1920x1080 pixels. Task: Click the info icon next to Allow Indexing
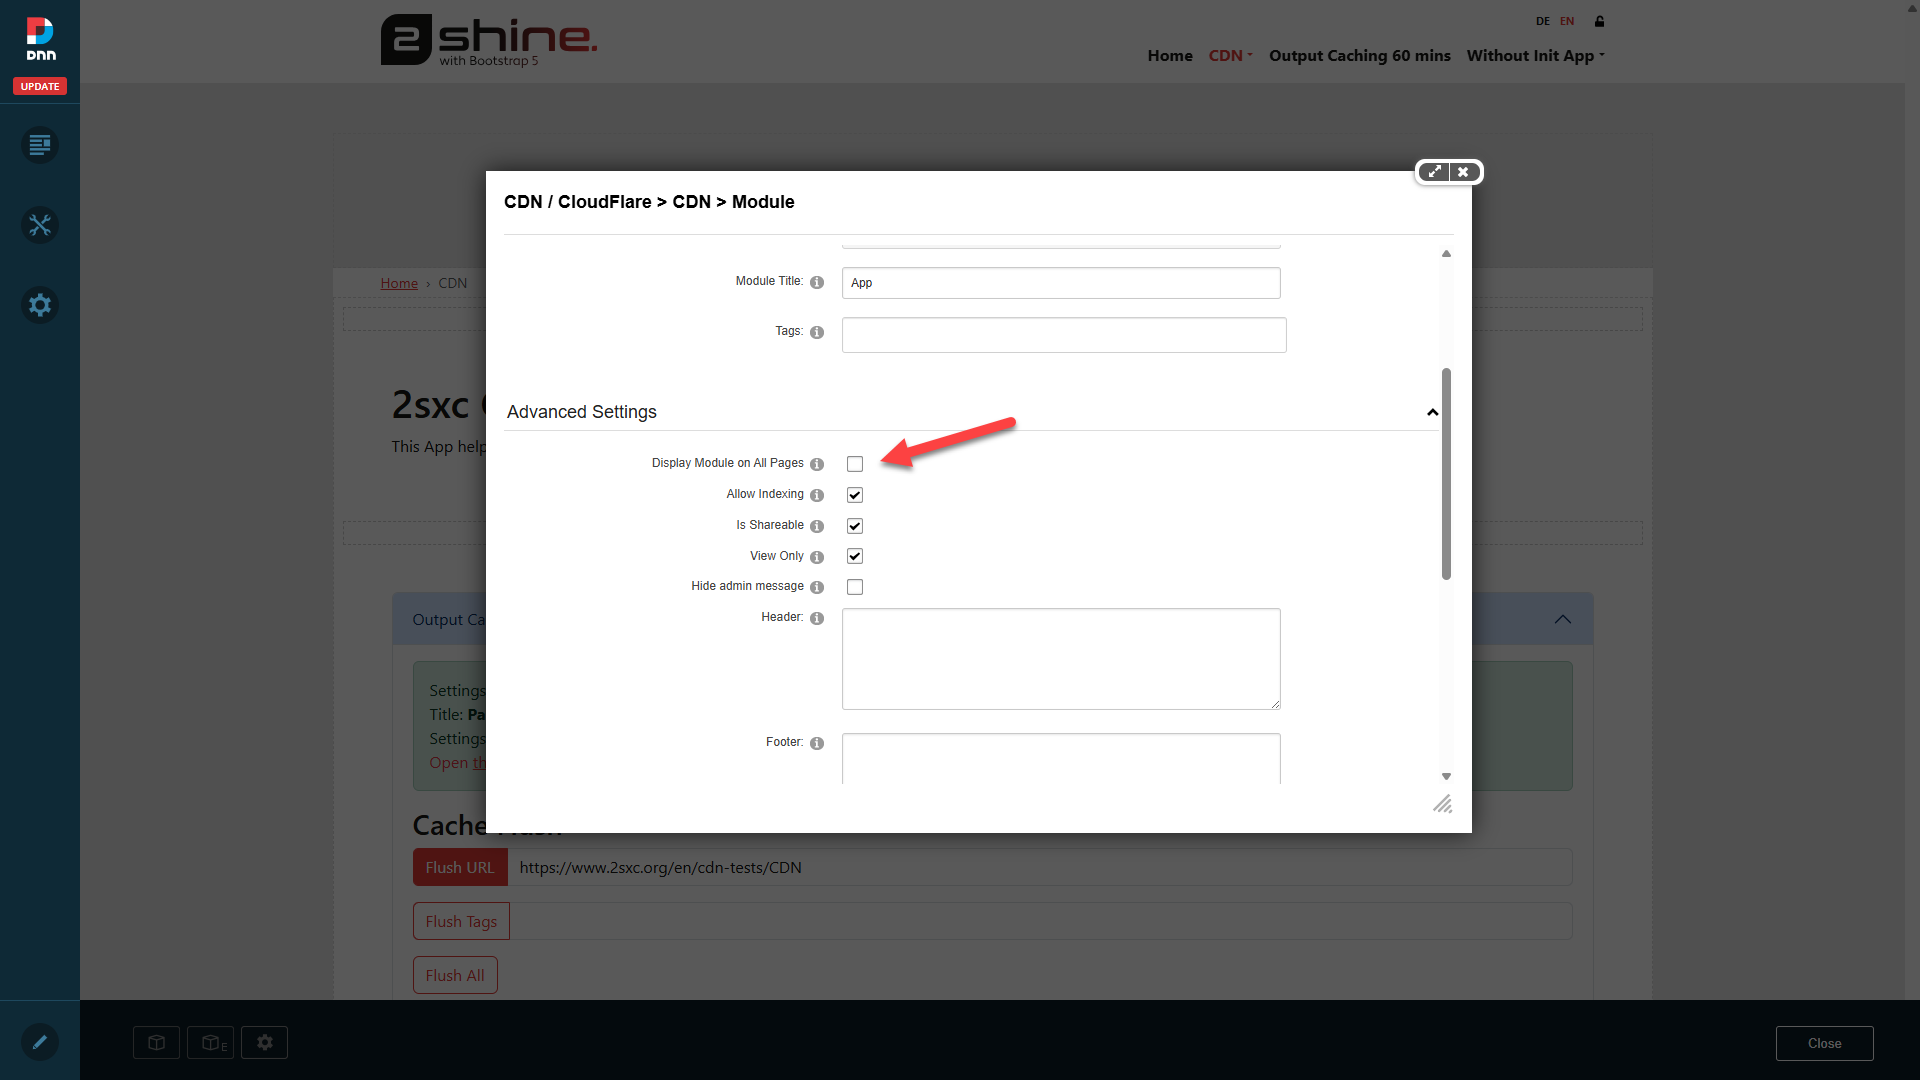point(817,496)
